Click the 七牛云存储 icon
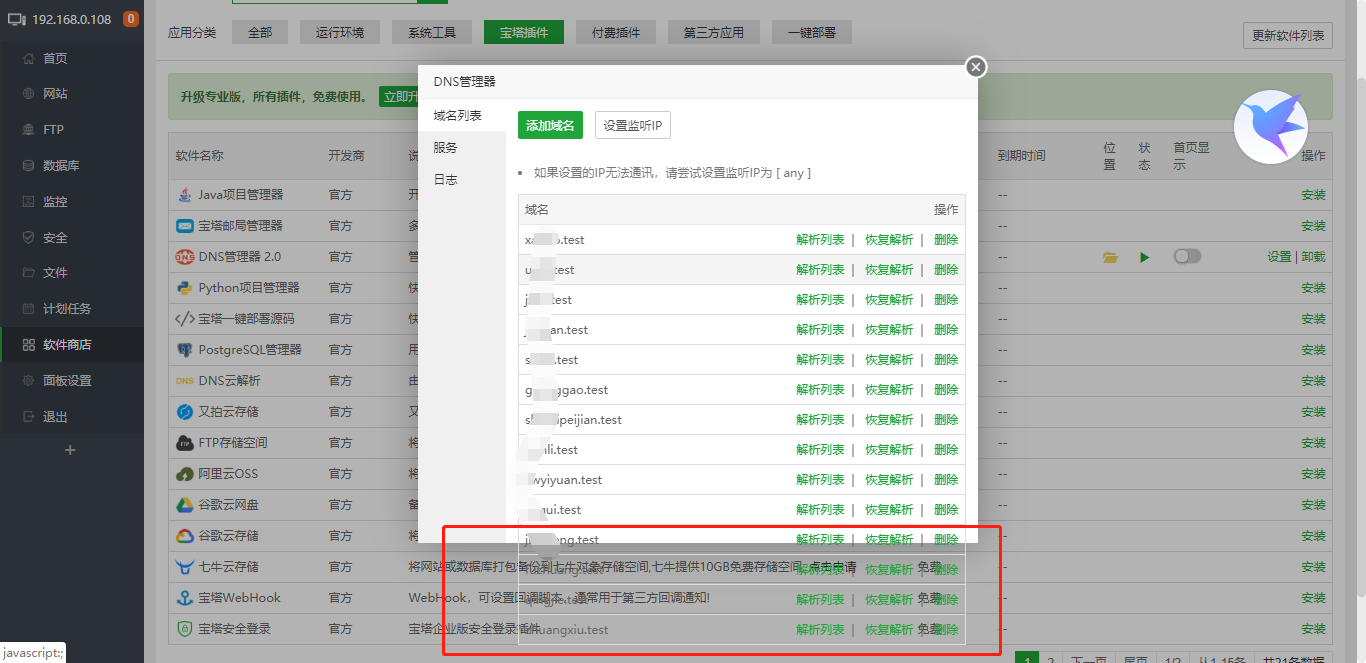Screen dimensions: 1366x663 pos(184,567)
